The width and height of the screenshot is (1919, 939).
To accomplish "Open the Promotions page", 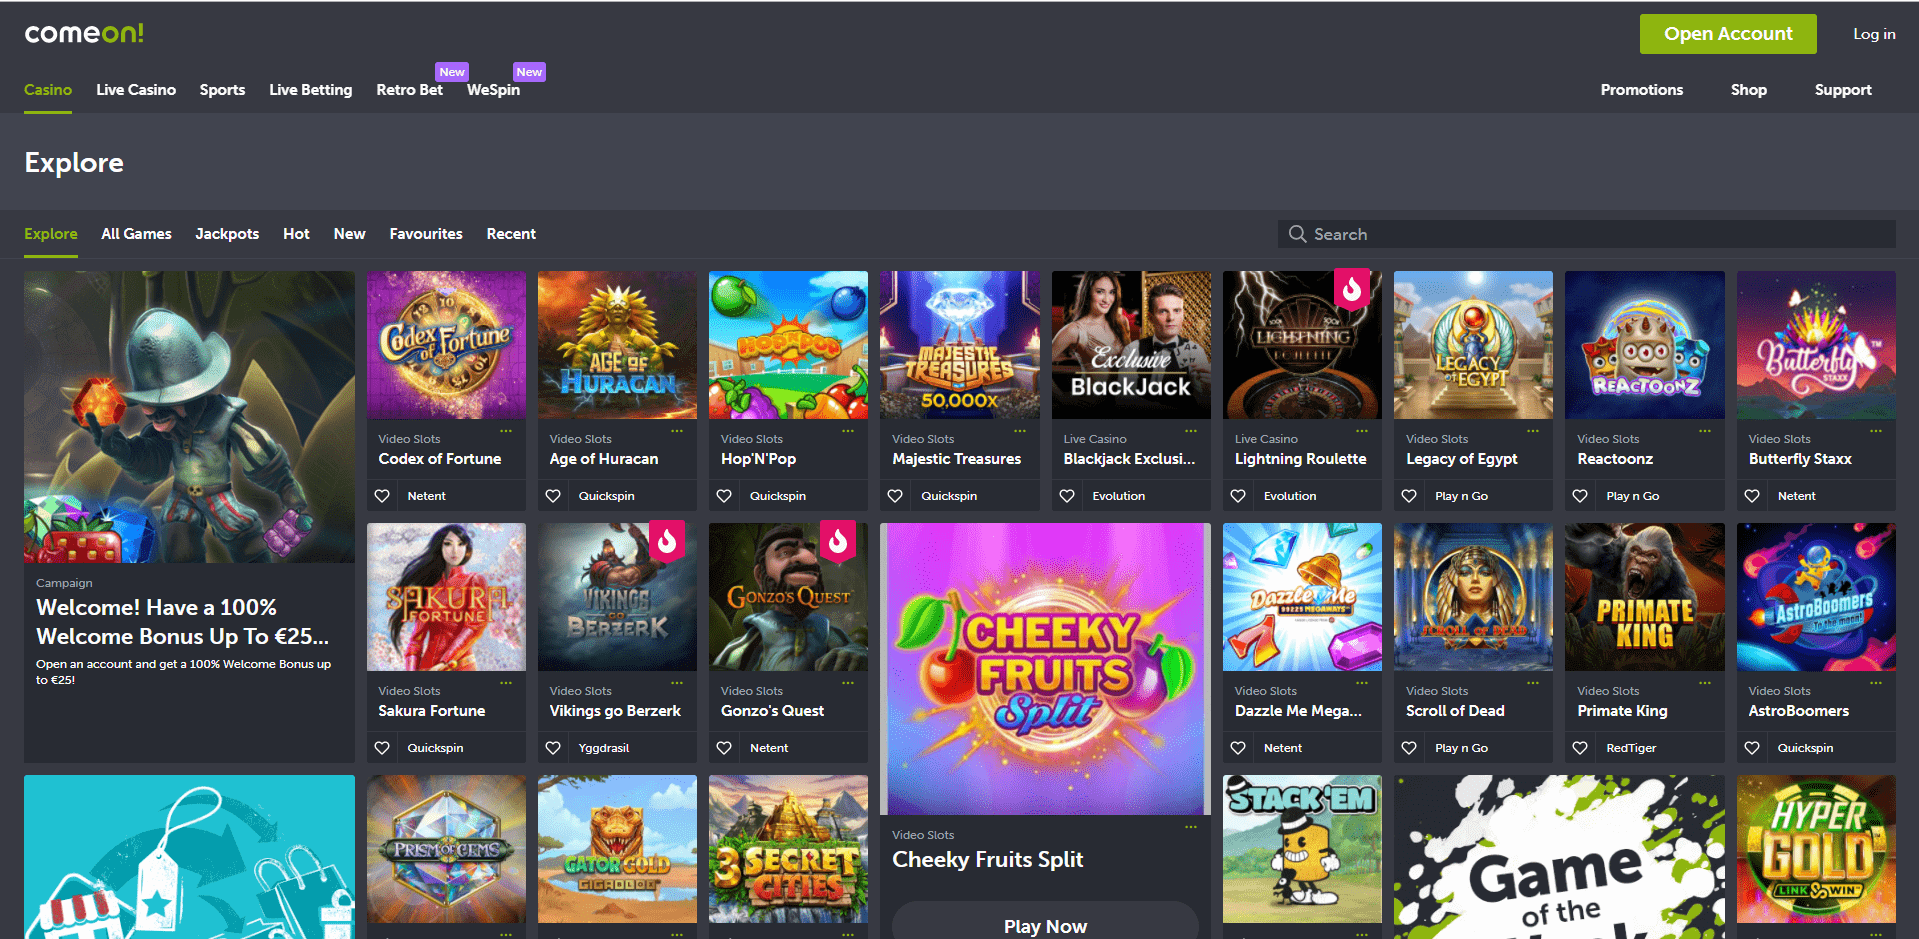I will pyautogui.click(x=1642, y=90).
